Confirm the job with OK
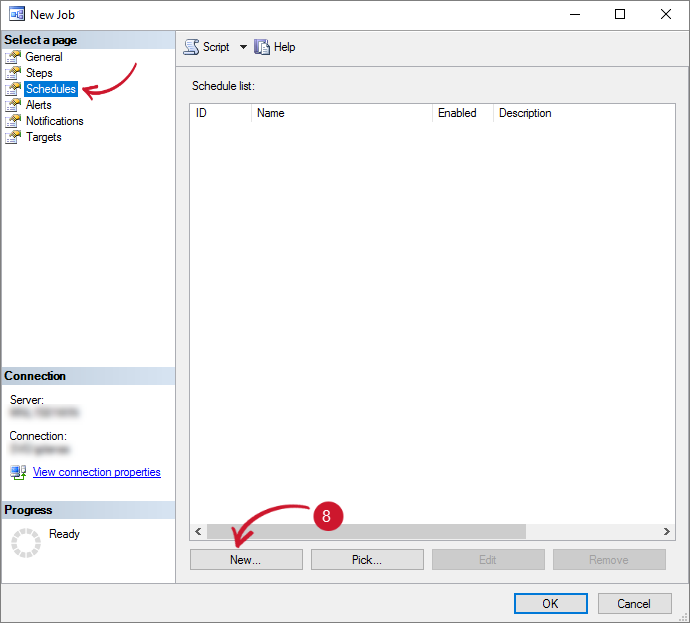Image resolution: width=690 pixels, height=623 pixels. pos(550,603)
